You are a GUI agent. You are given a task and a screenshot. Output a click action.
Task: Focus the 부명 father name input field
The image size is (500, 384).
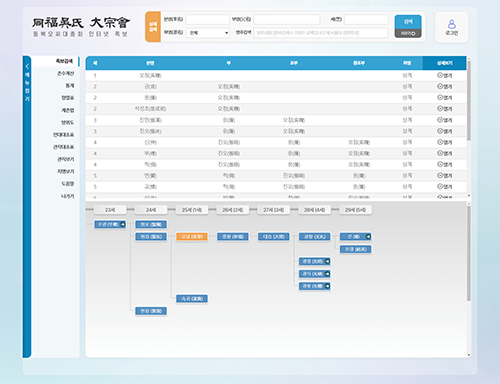pos(287,19)
